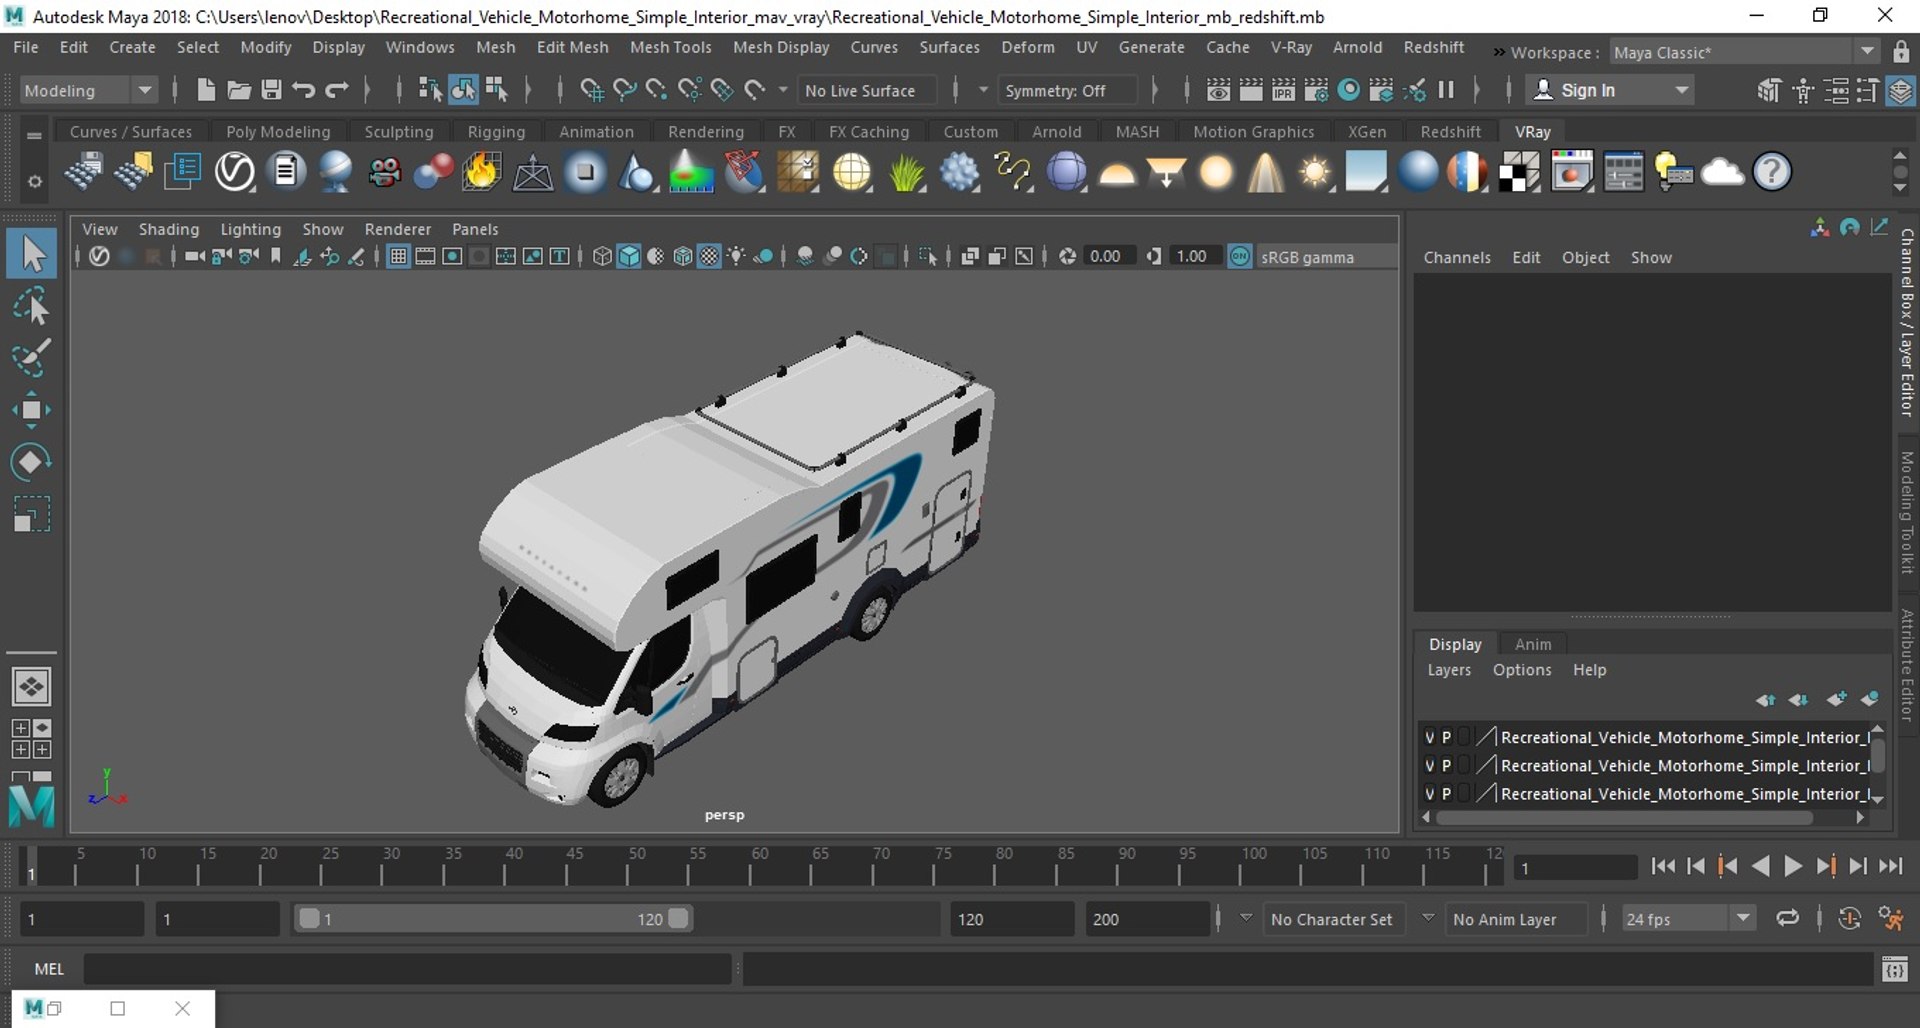The width and height of the screenshot is (1920, 1028).
Task: Click the layer list horizontal scrollbar
Action: click(x=1624, y=818)
